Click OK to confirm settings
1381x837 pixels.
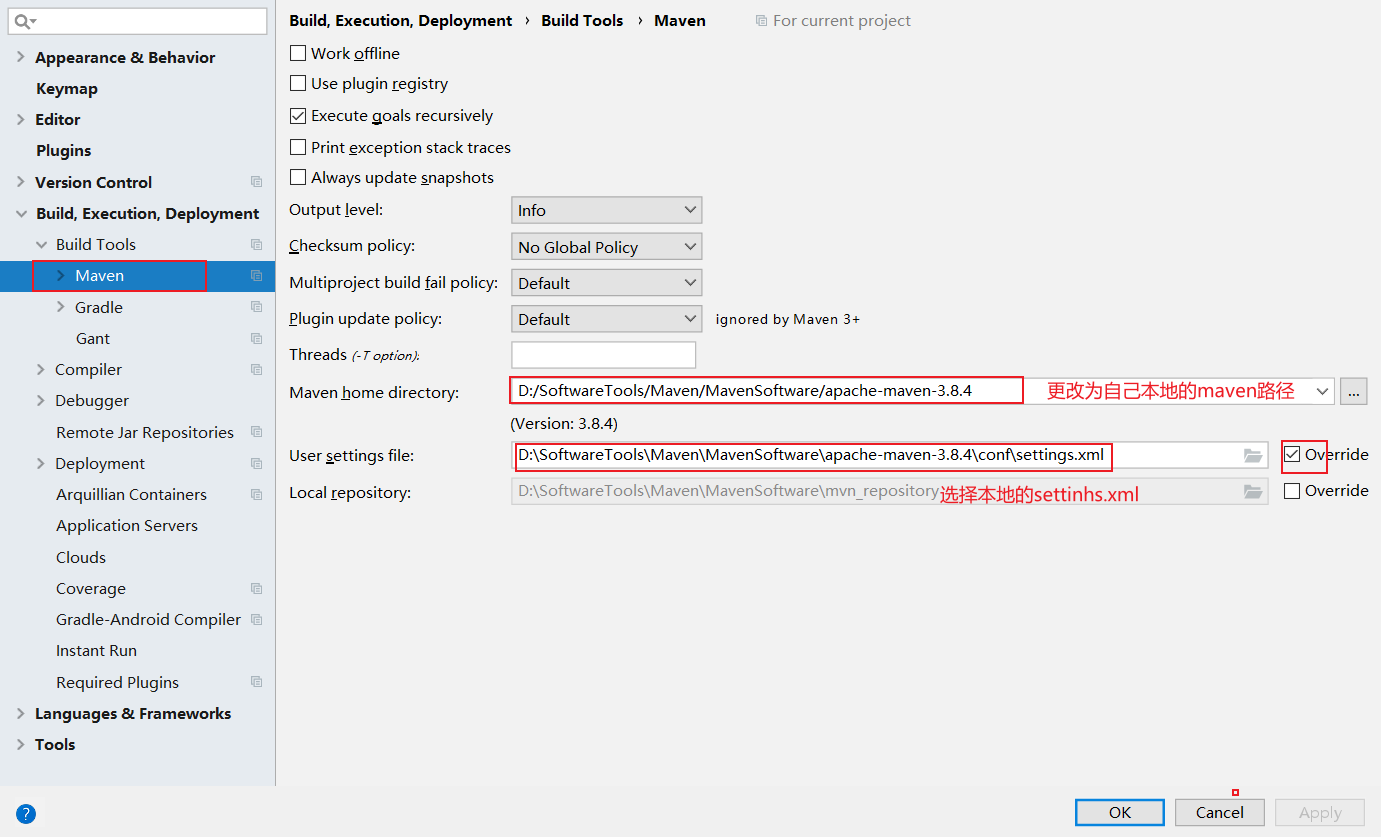[1120, 812]
